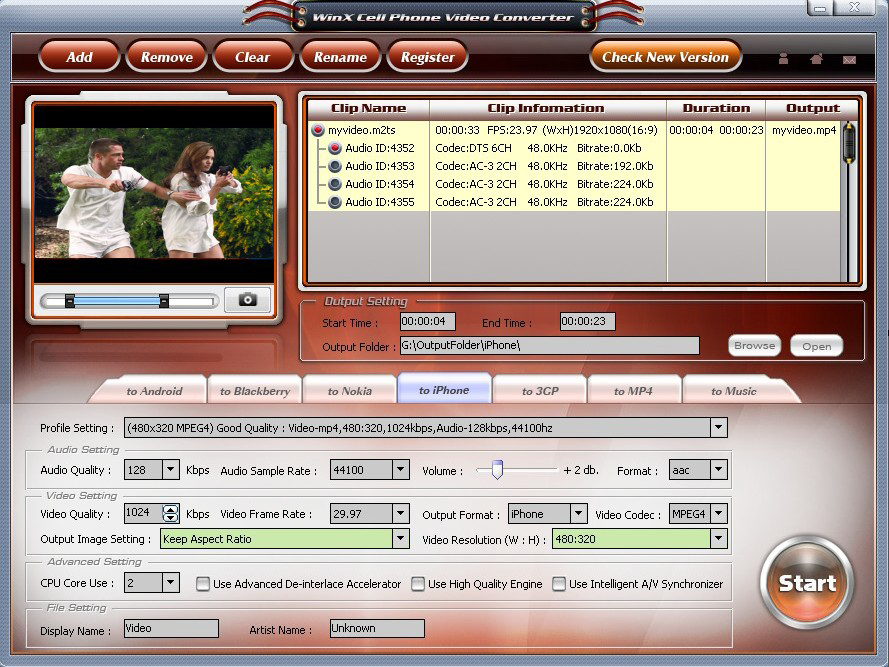The height and width of the screenshot is (667, 889).
Task: Click the Add button
Action: click(x=79, y=57)
